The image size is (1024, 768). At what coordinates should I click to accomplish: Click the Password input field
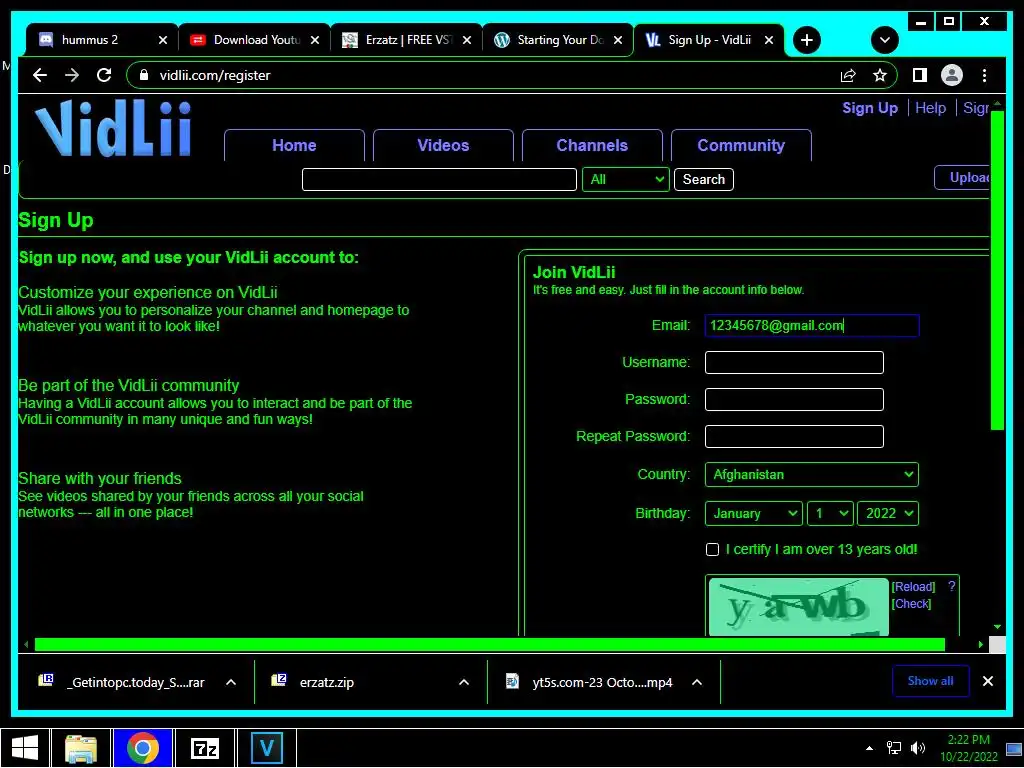[794, 399]
